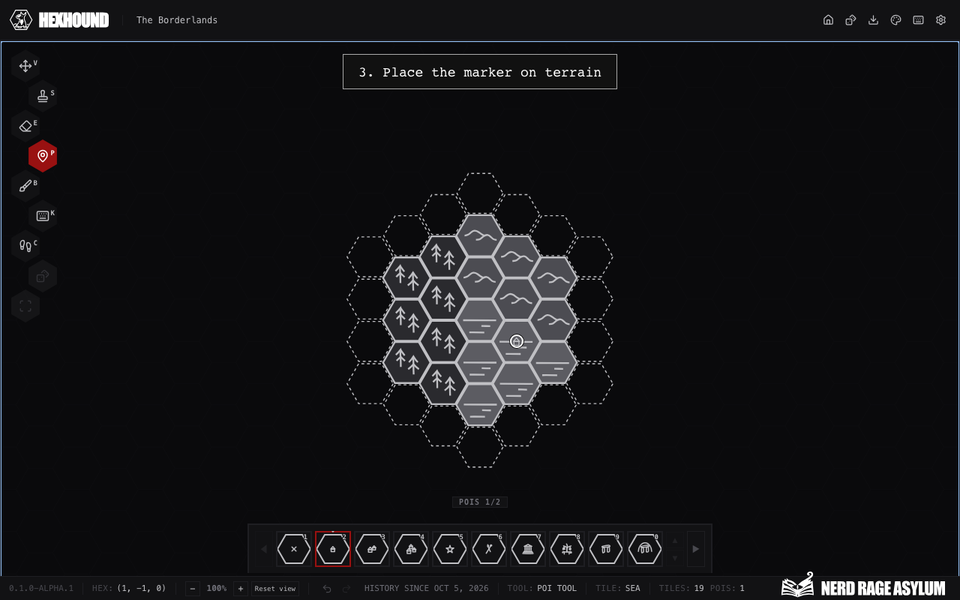Image resolution: width=960 pixels, height=600 pixels.
Task: Select POI slot 6 crossed swords marker
Action: click(x=489, y=549)
